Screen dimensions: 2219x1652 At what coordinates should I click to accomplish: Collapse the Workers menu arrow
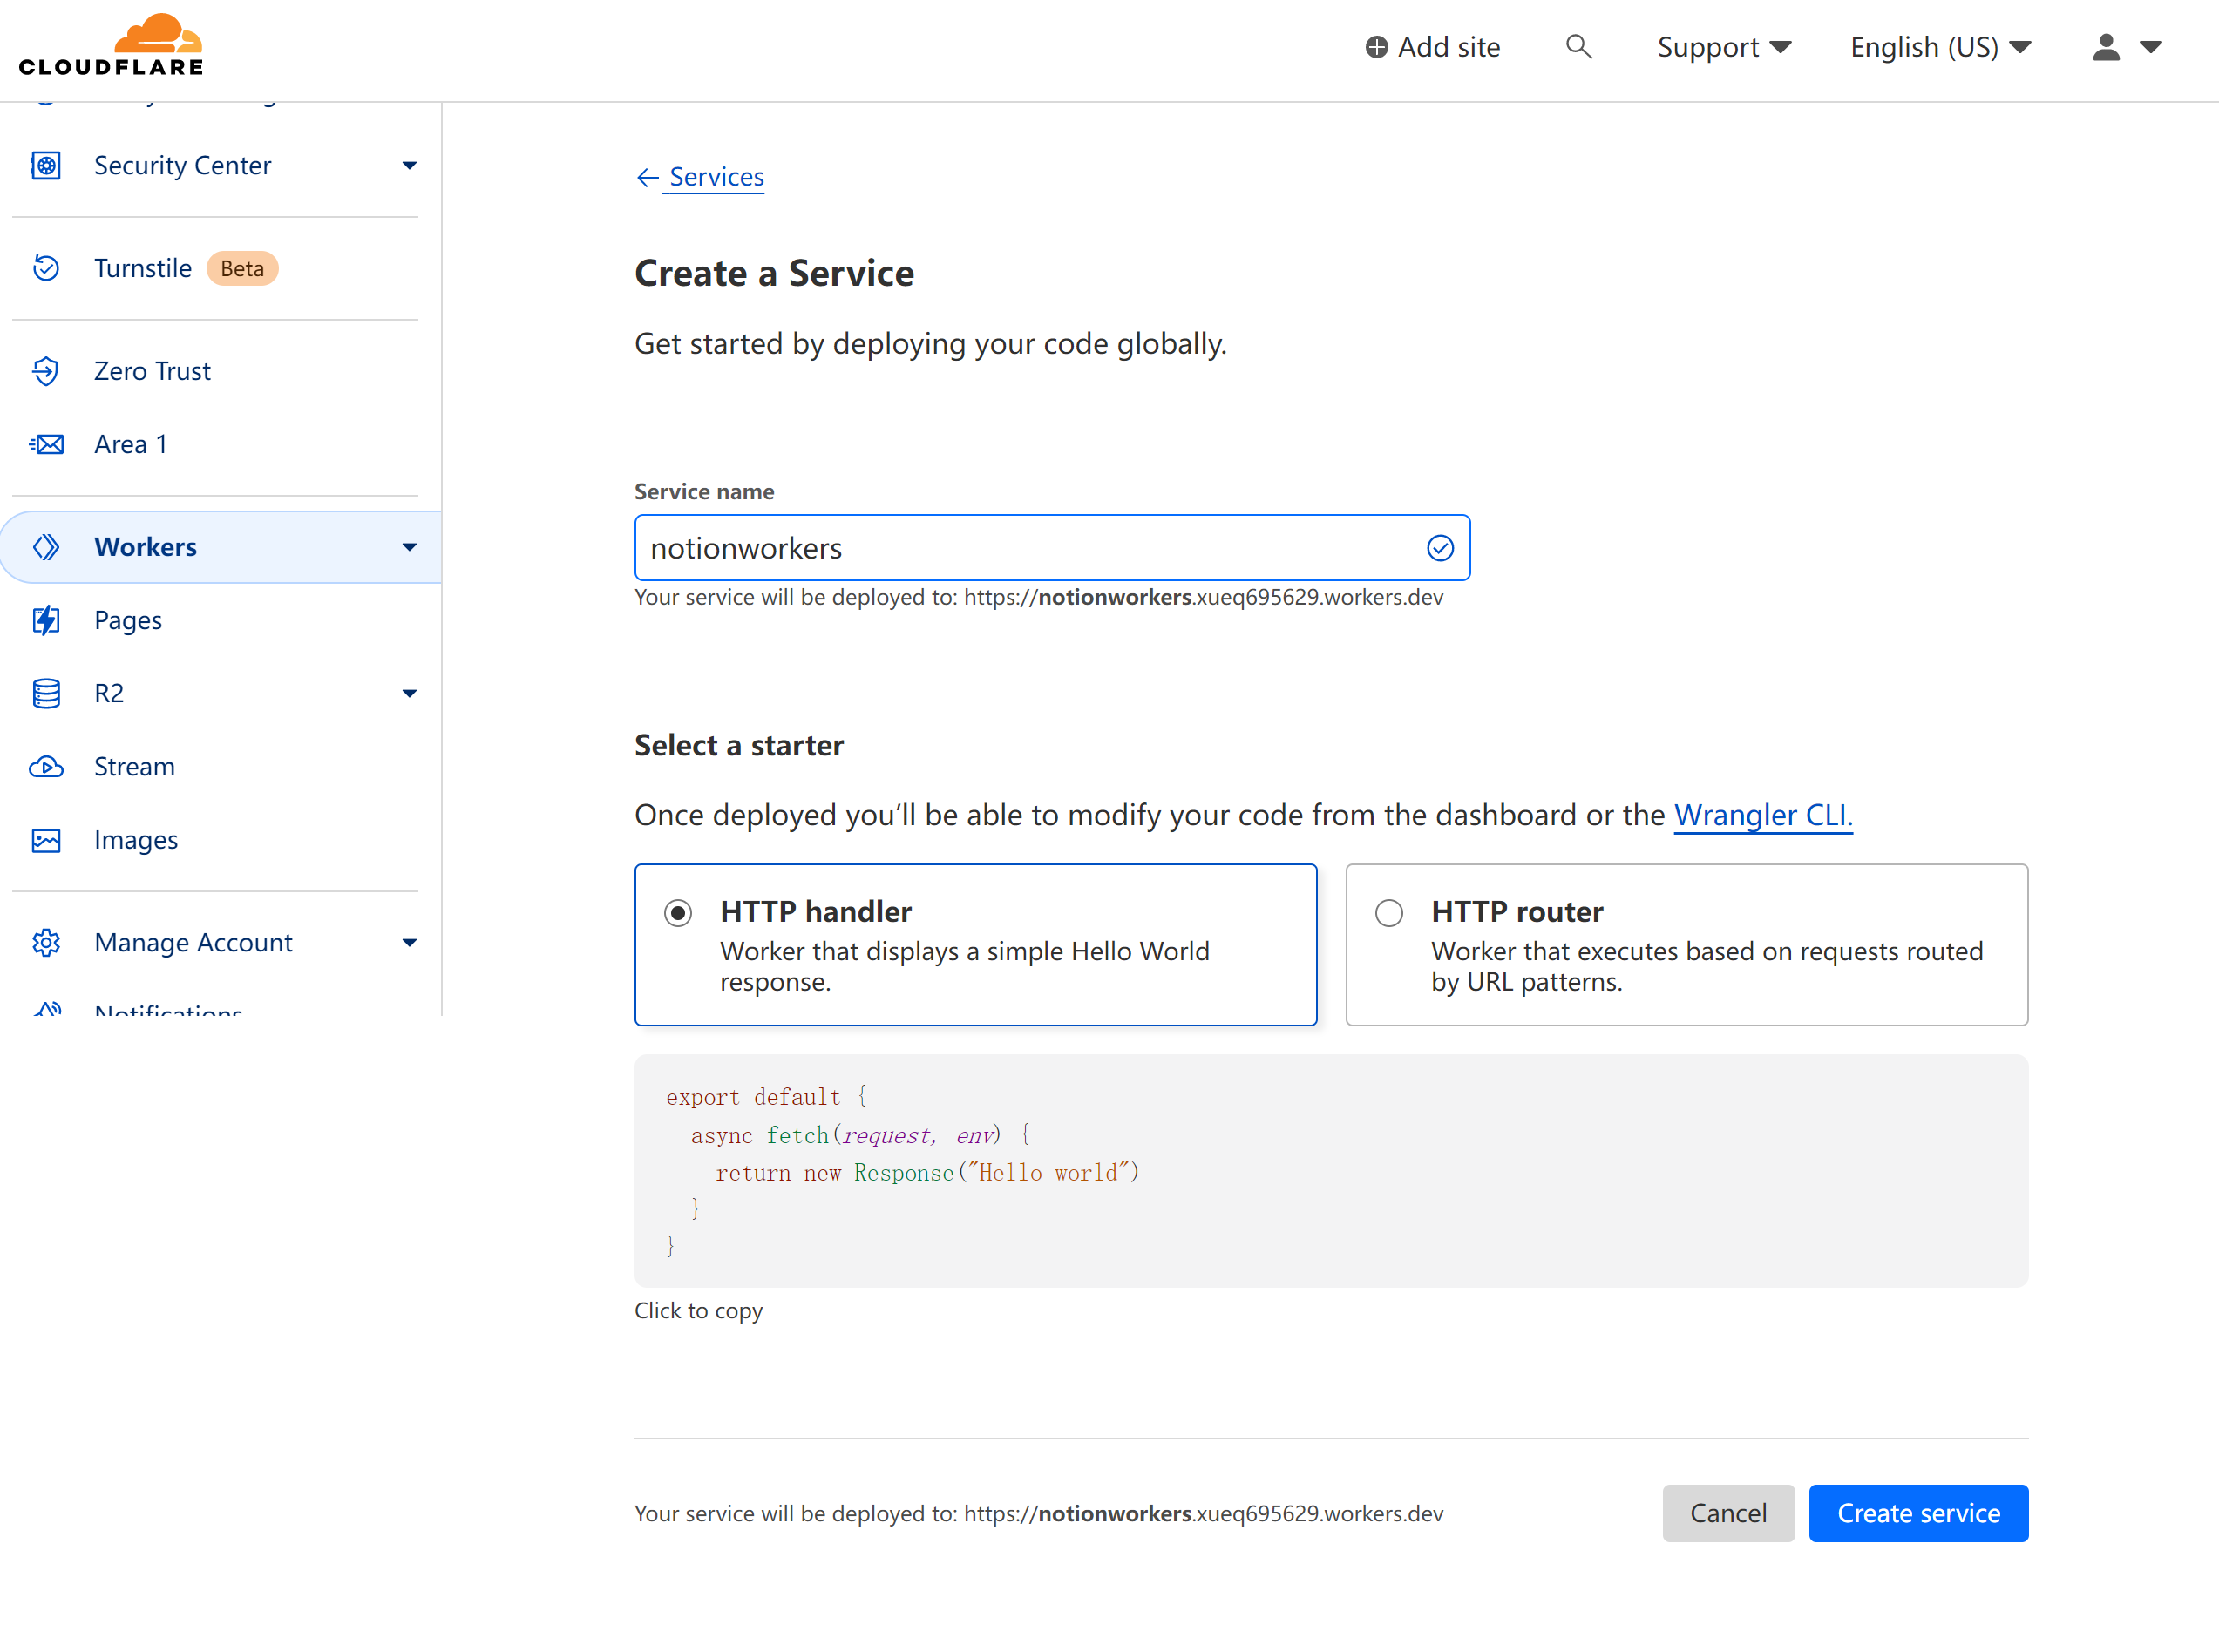[409, 547]
